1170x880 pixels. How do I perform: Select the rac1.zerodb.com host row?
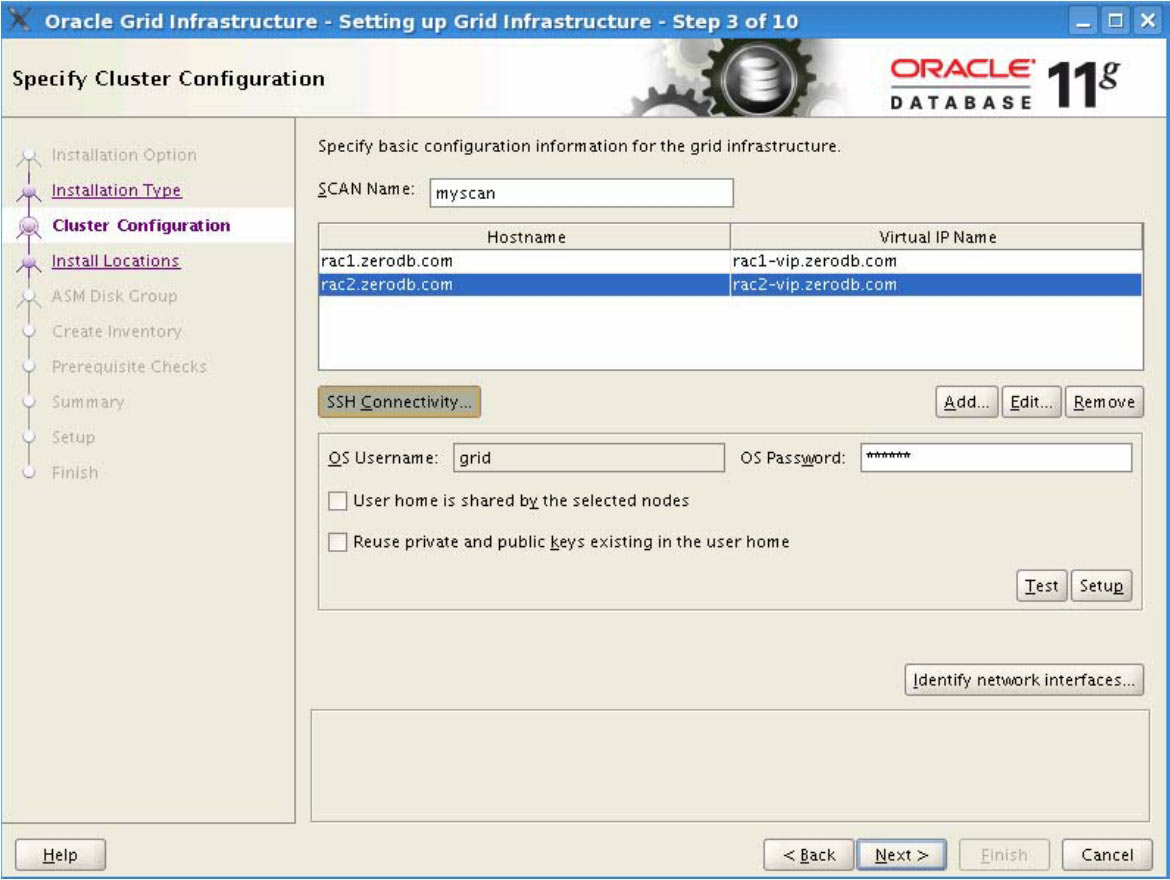524,261
